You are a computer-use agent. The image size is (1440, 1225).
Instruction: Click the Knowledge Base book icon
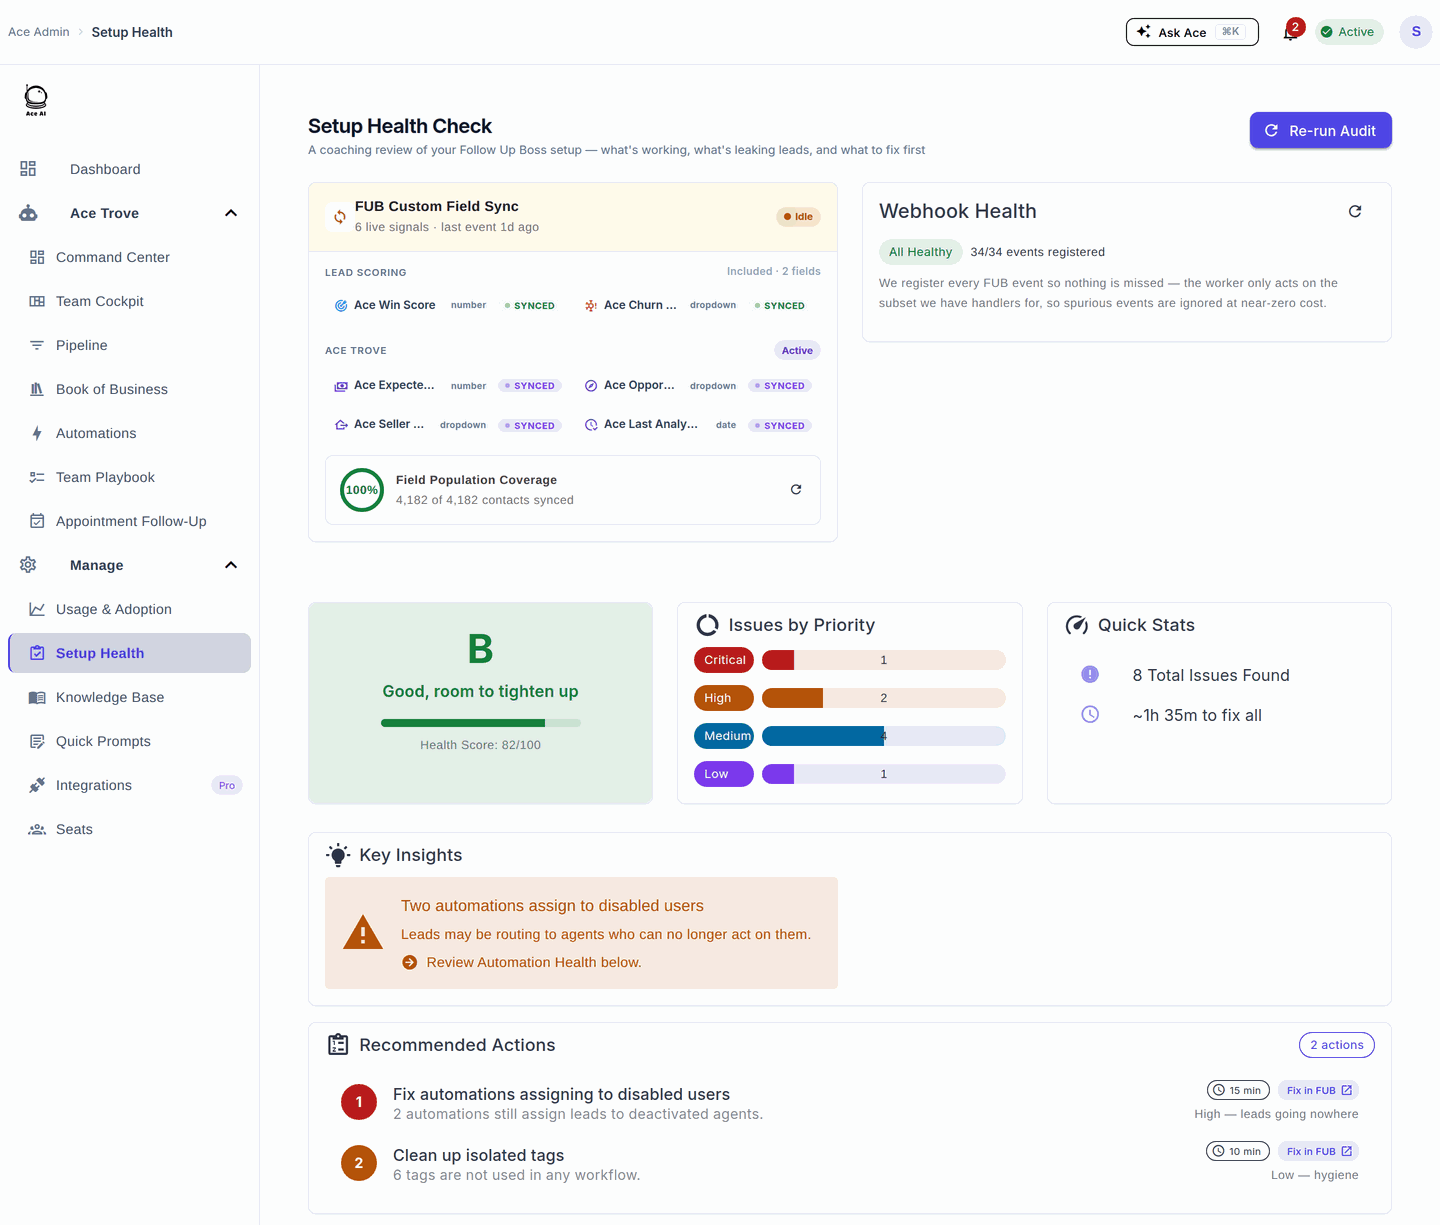37,697
